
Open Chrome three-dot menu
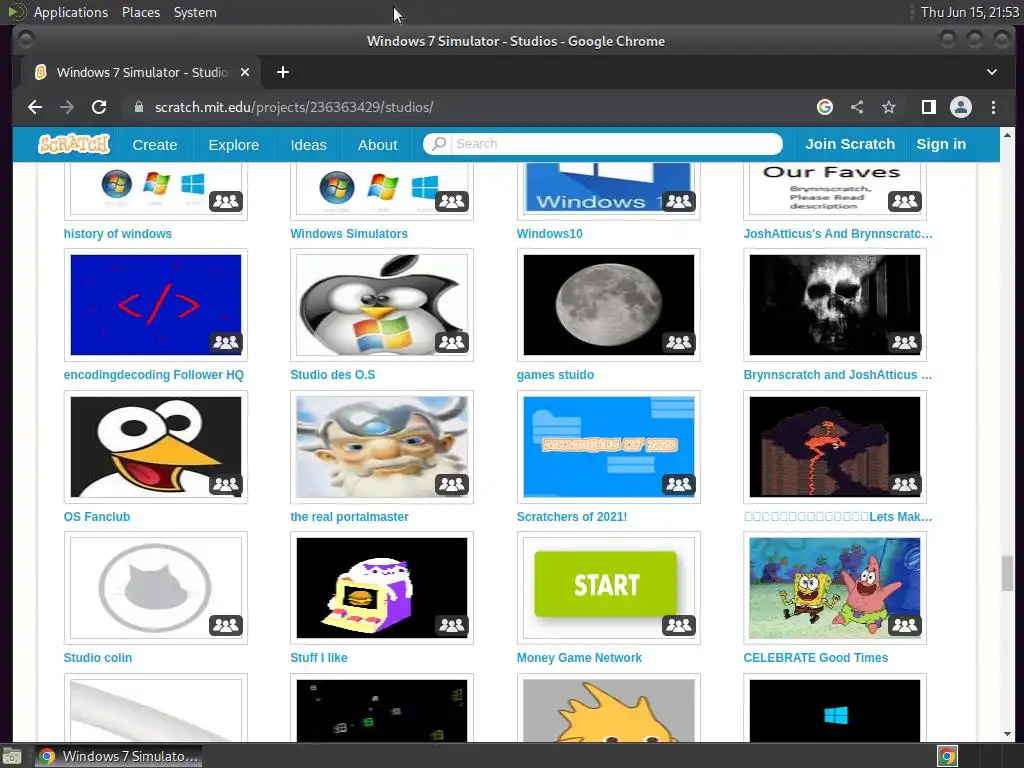993,107
